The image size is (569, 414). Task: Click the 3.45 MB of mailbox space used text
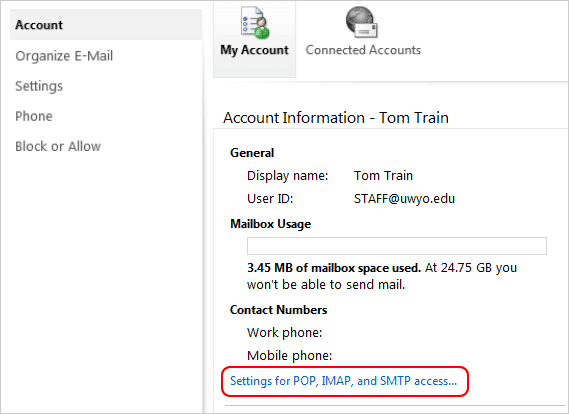334,268
